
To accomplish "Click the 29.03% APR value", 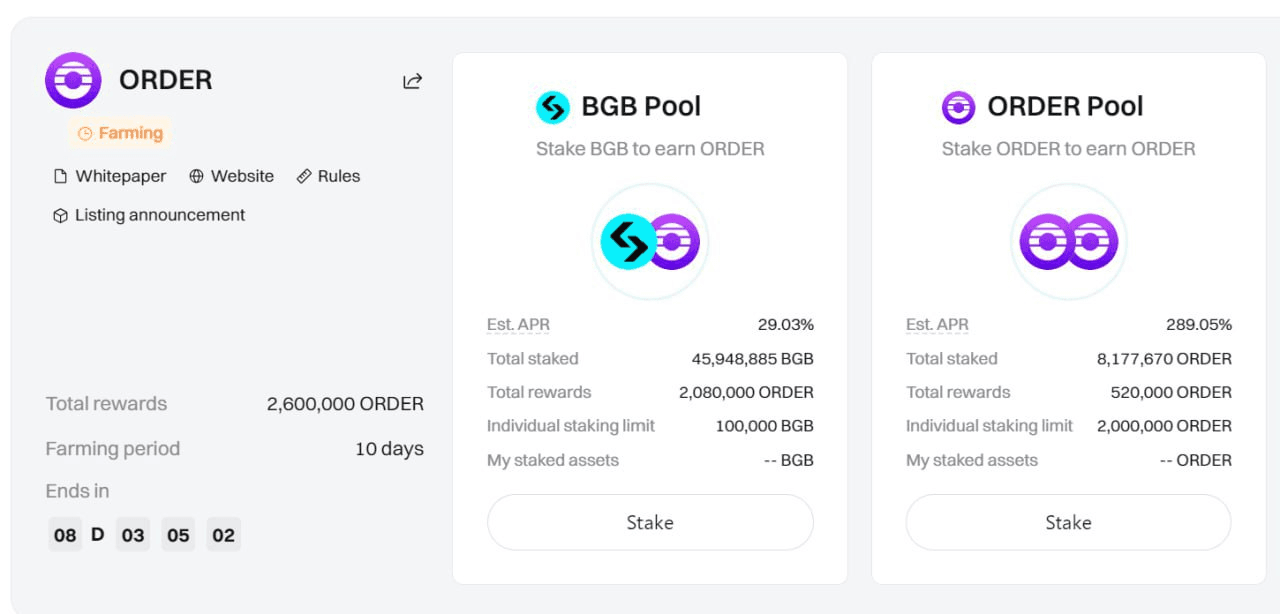I will click(x=786, y=325).
